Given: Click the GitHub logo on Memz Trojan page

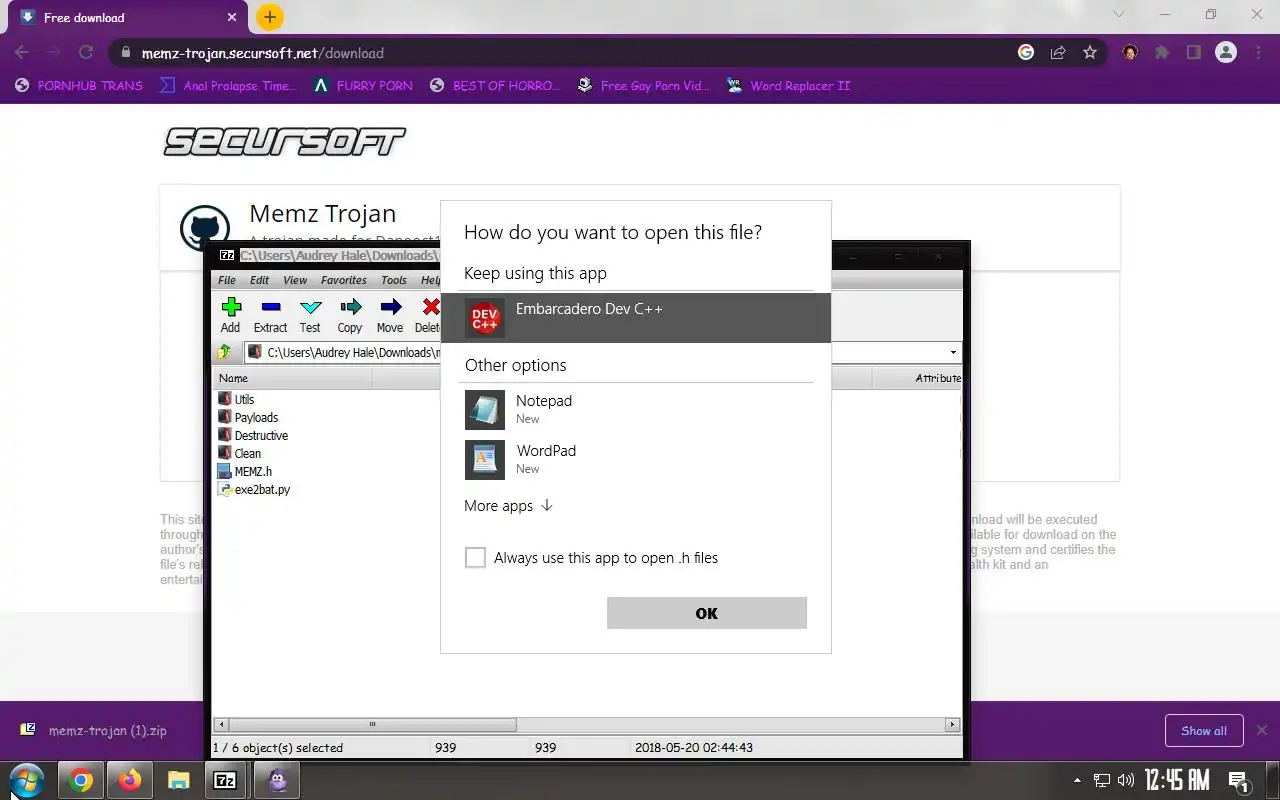Looking at the screenshot, I should point(205,229).
